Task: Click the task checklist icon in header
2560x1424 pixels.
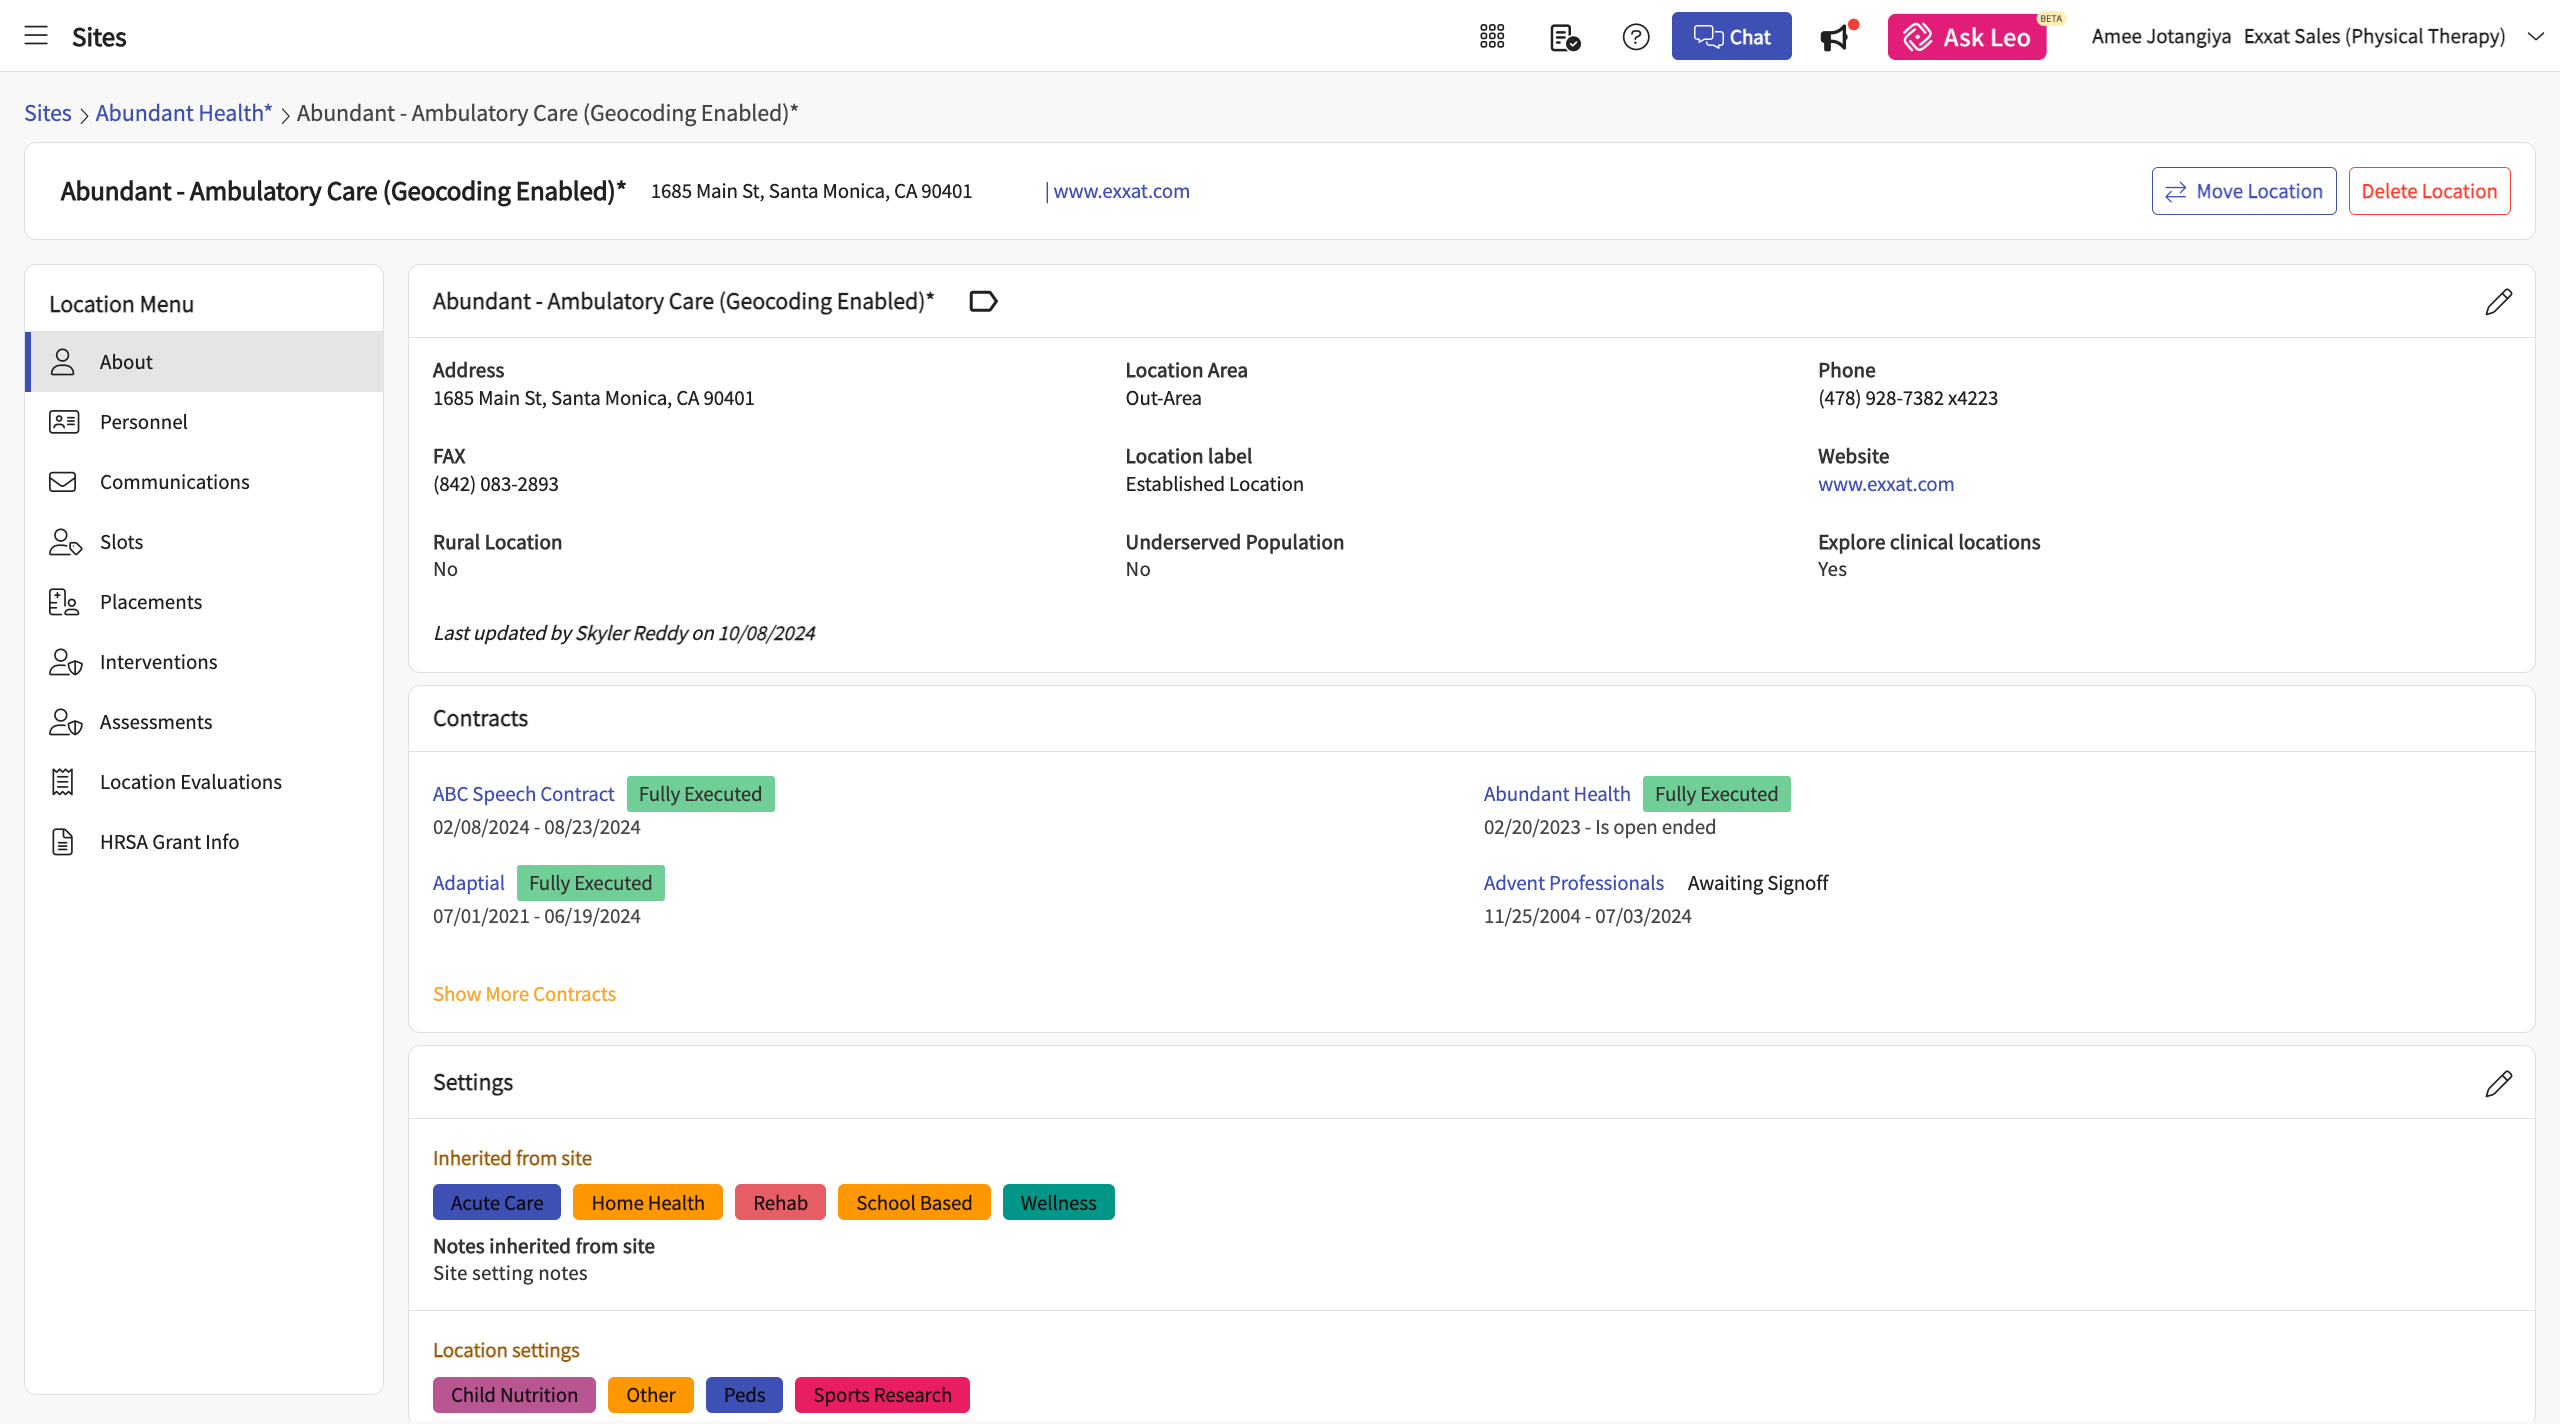Action: pos(1564,37)
